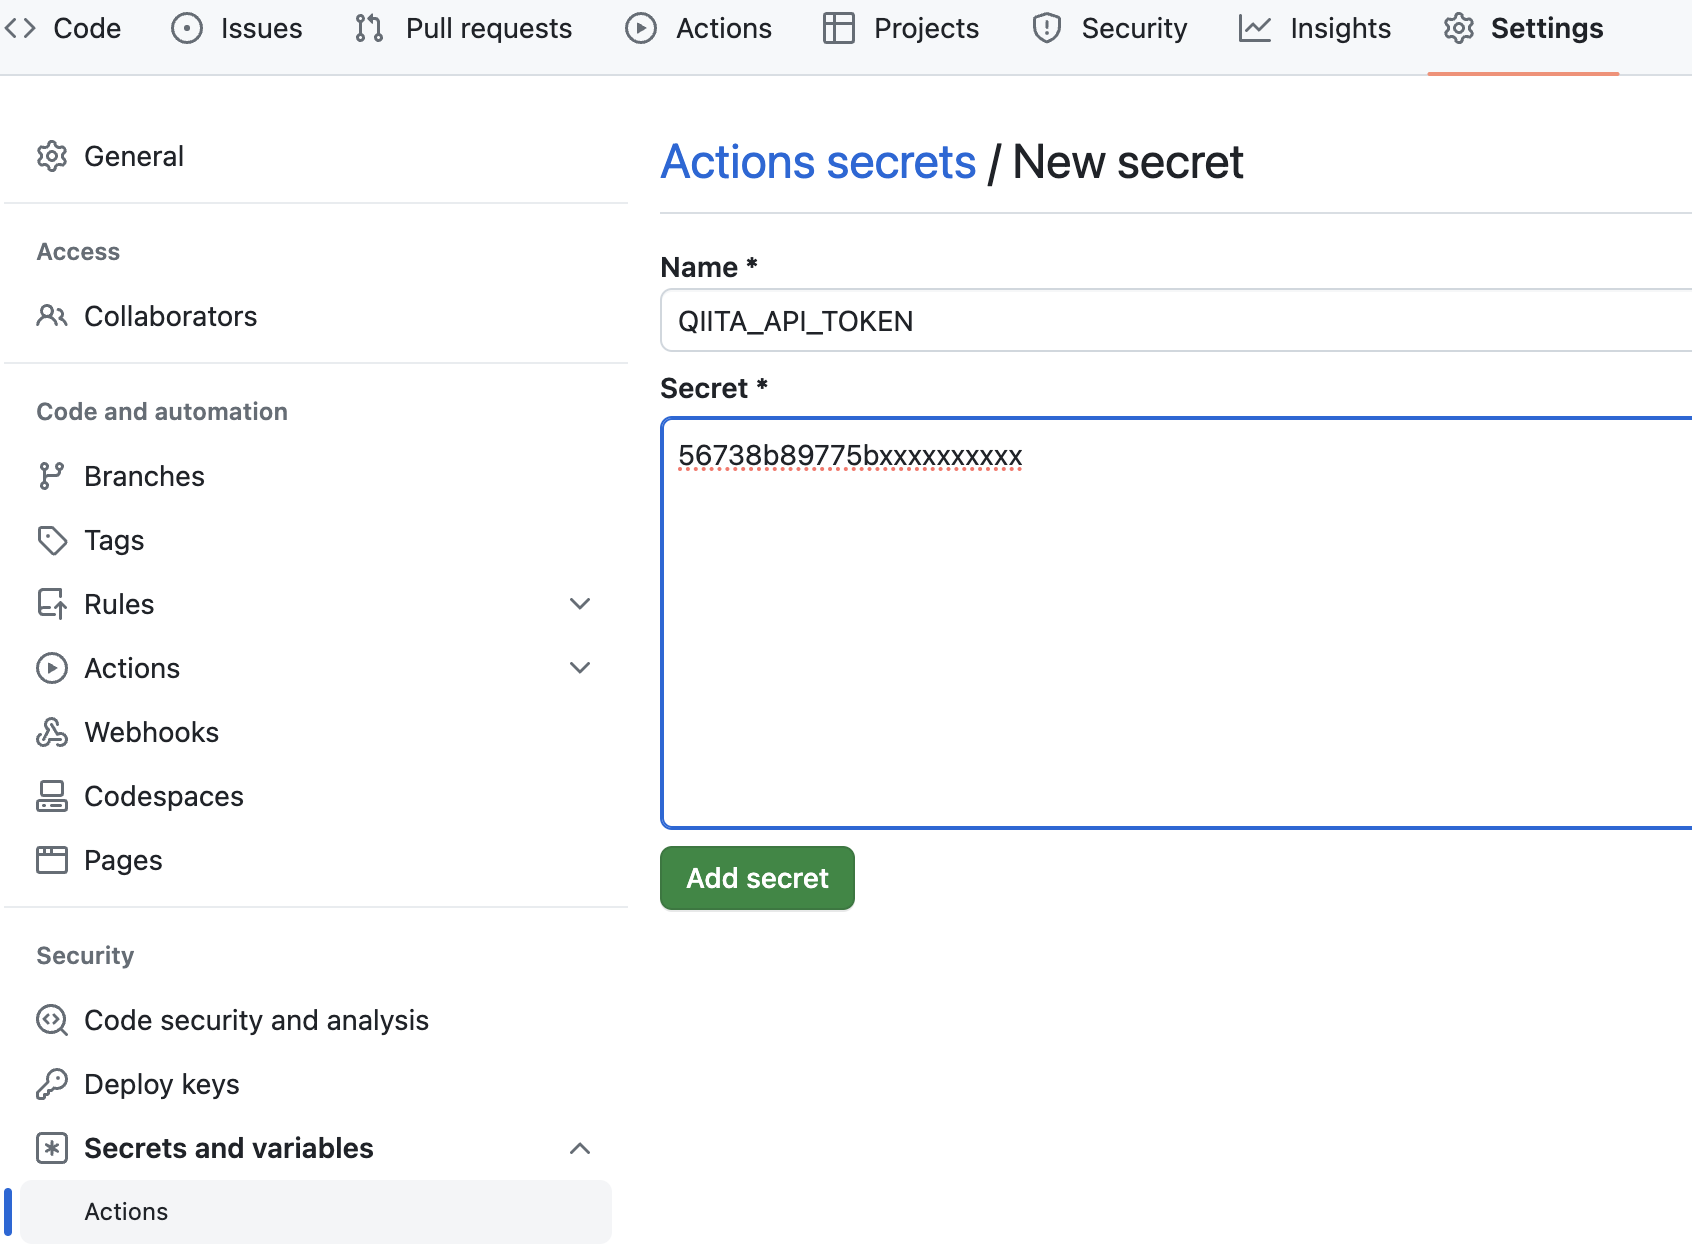Viewport: 1692px width, 1252px height.
Task: Click the Branches git-branch icon
Action: pos(51,476)
